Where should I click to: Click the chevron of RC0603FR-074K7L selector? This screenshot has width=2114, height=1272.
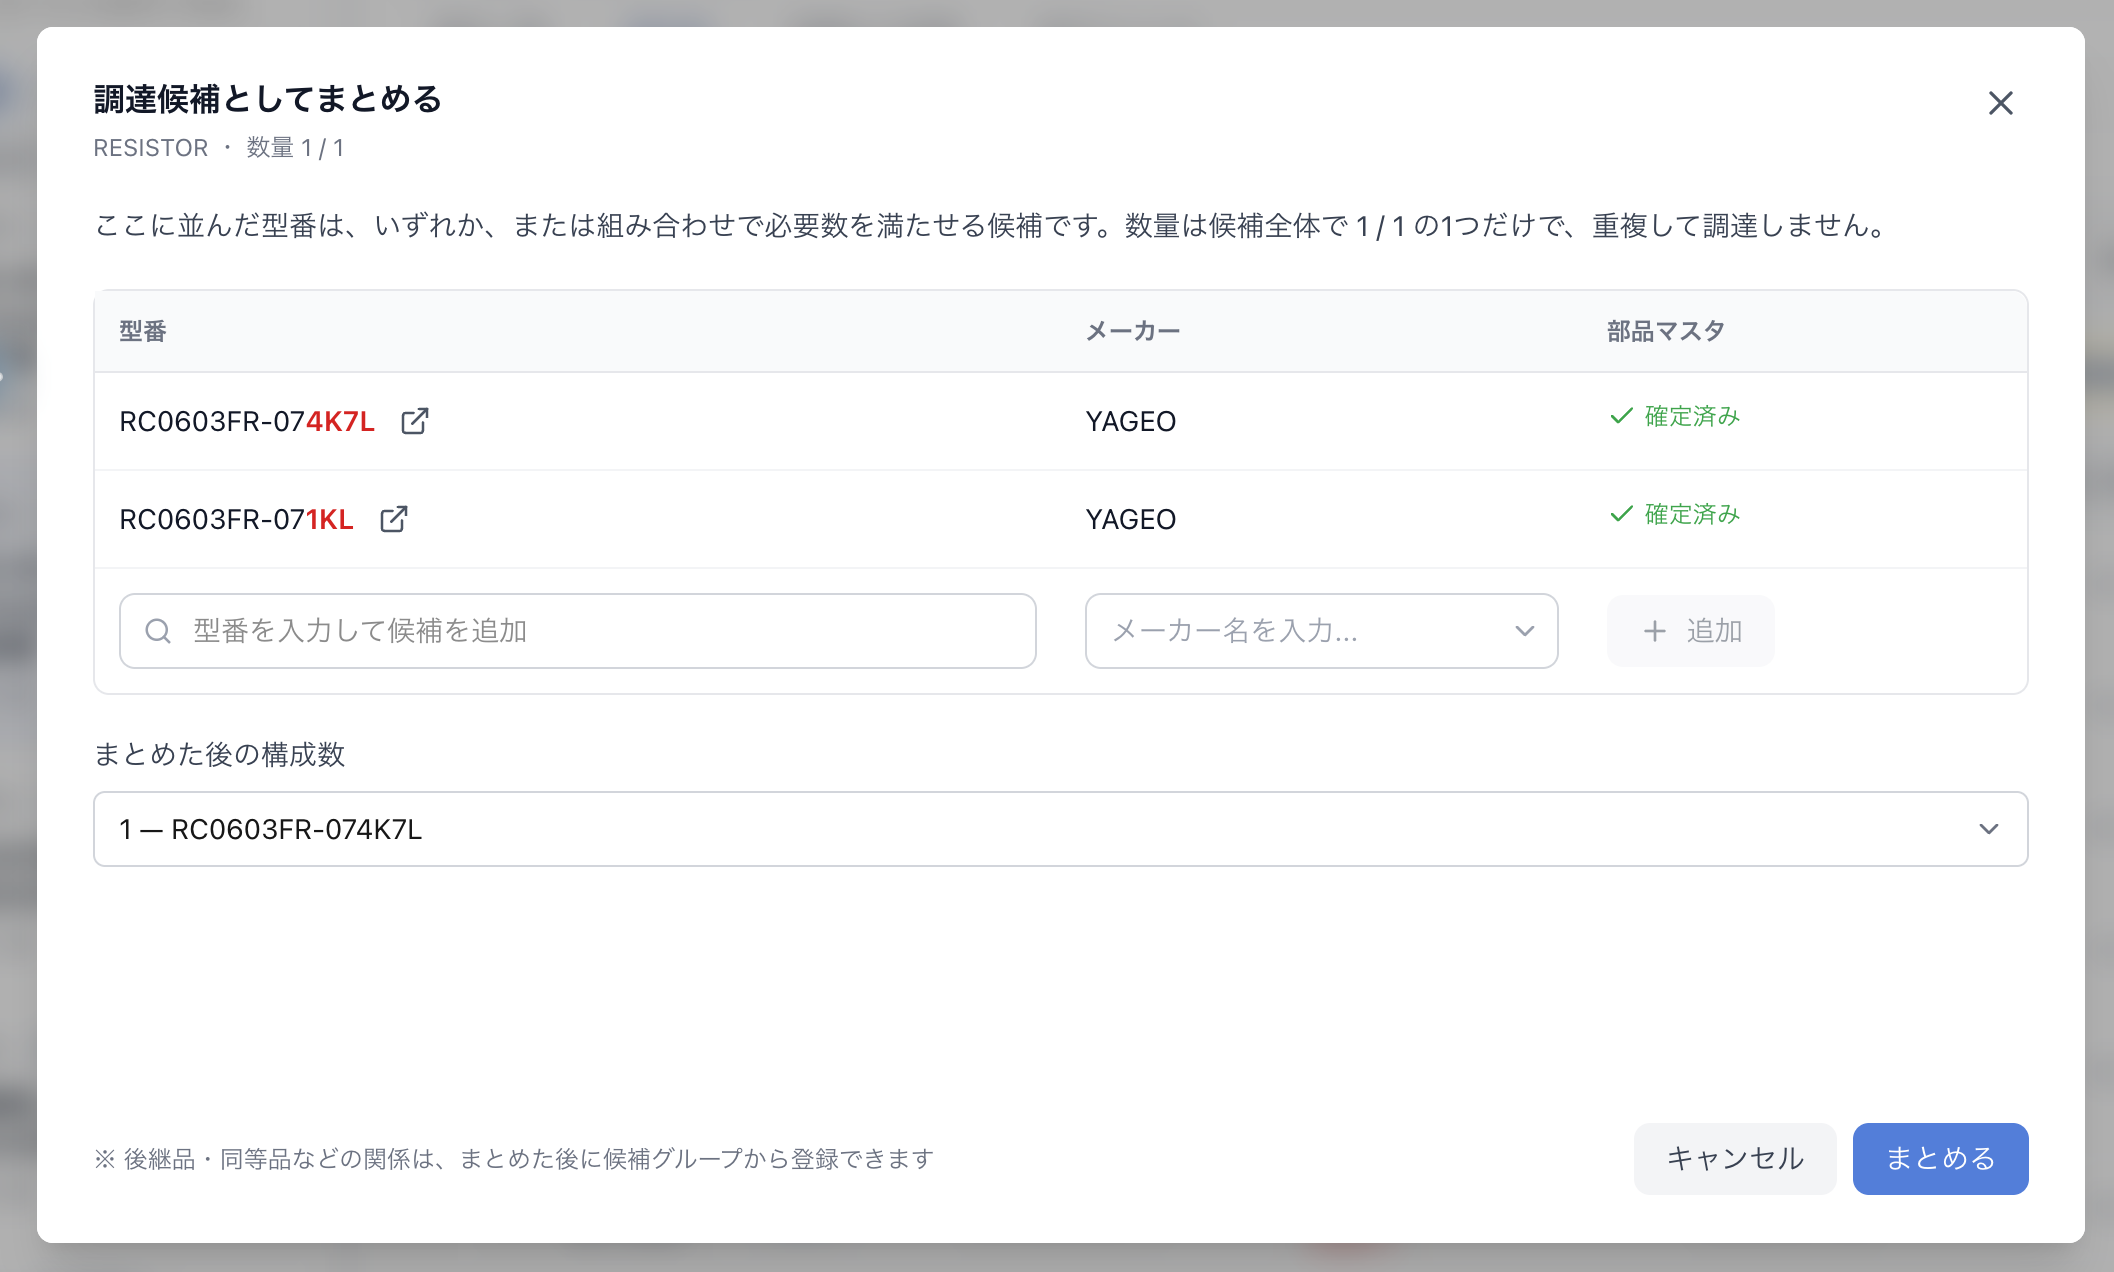(x=1988, y=829)
